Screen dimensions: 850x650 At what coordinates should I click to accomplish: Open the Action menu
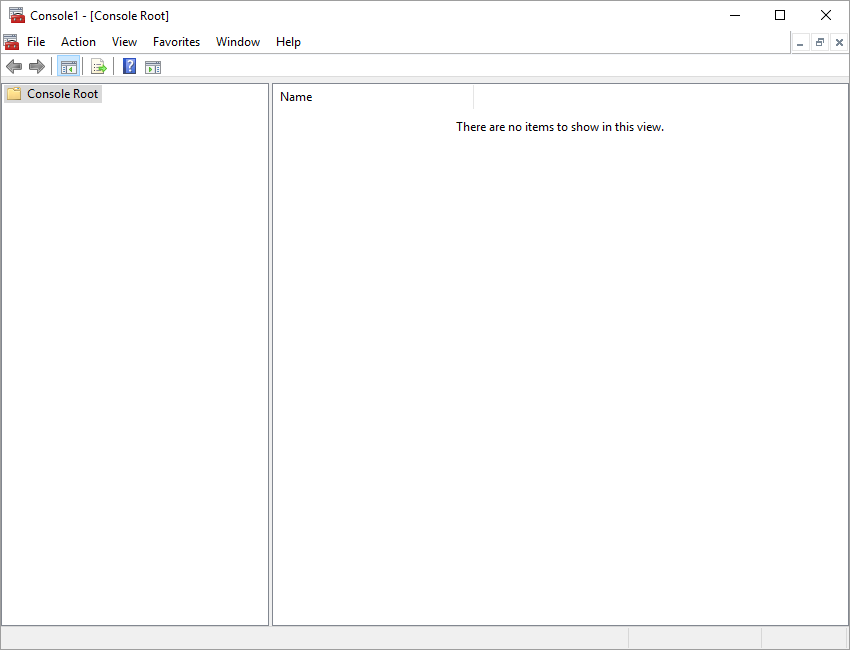tap(78, 42)
